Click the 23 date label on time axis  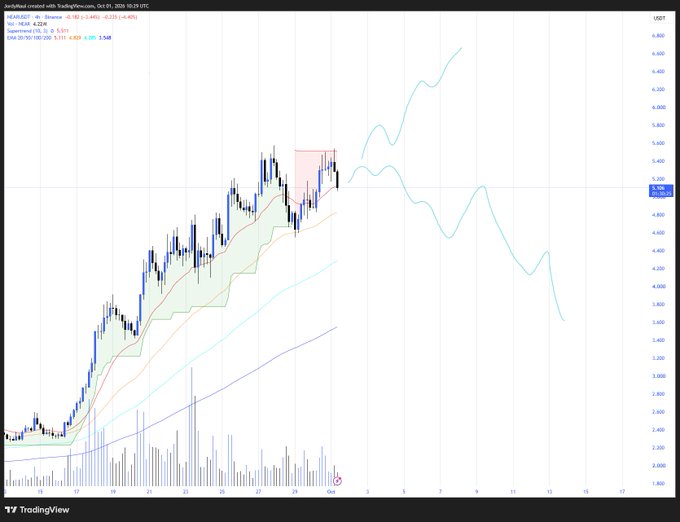pos(185,492)
